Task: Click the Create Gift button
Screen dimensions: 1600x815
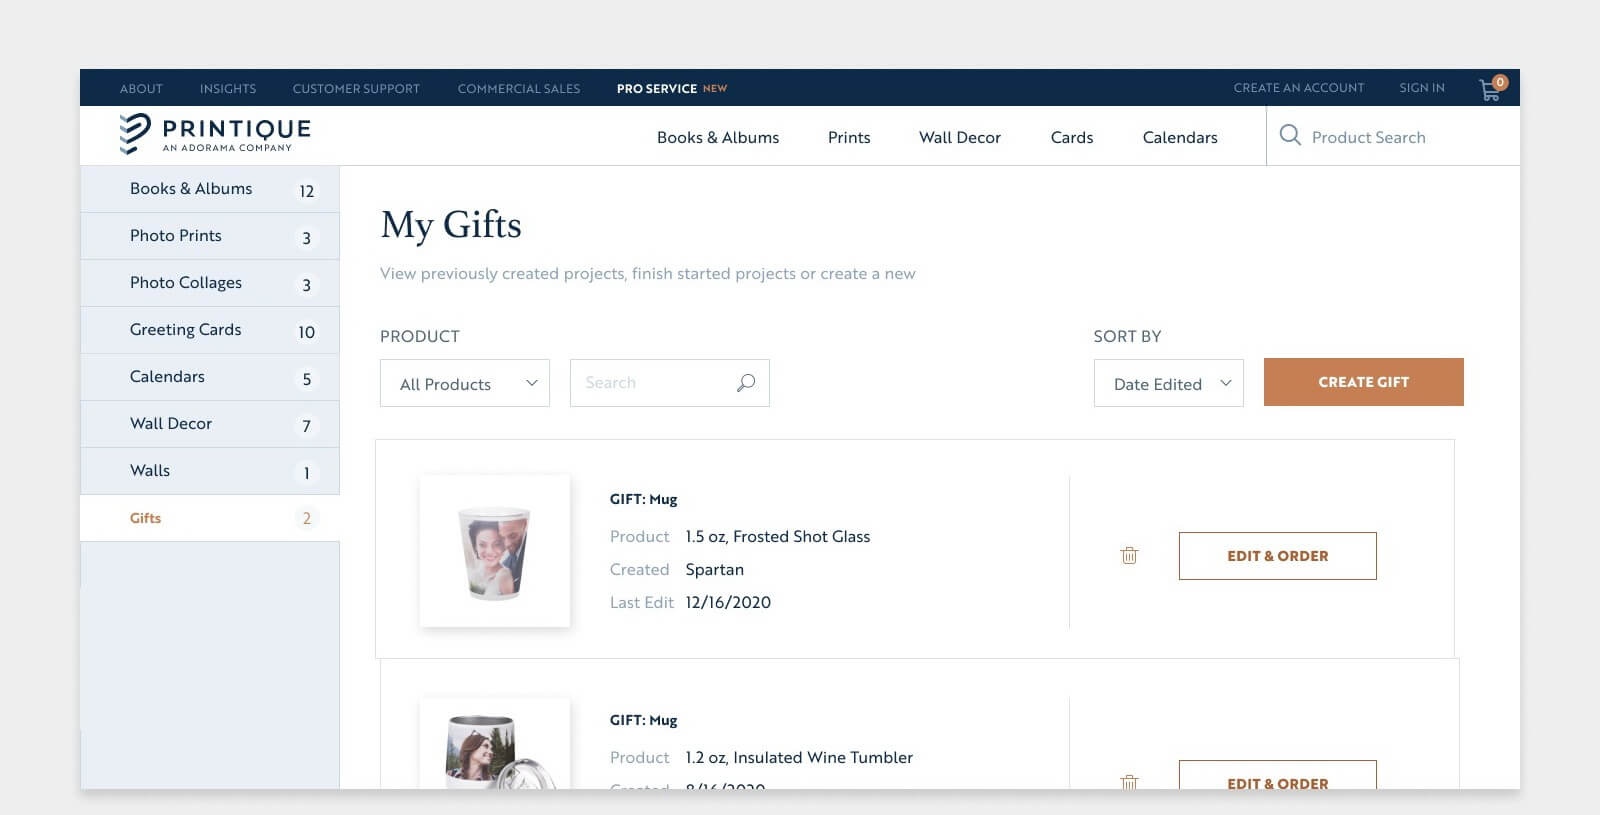Action: pyautogui.click(x=1364, y=382)
